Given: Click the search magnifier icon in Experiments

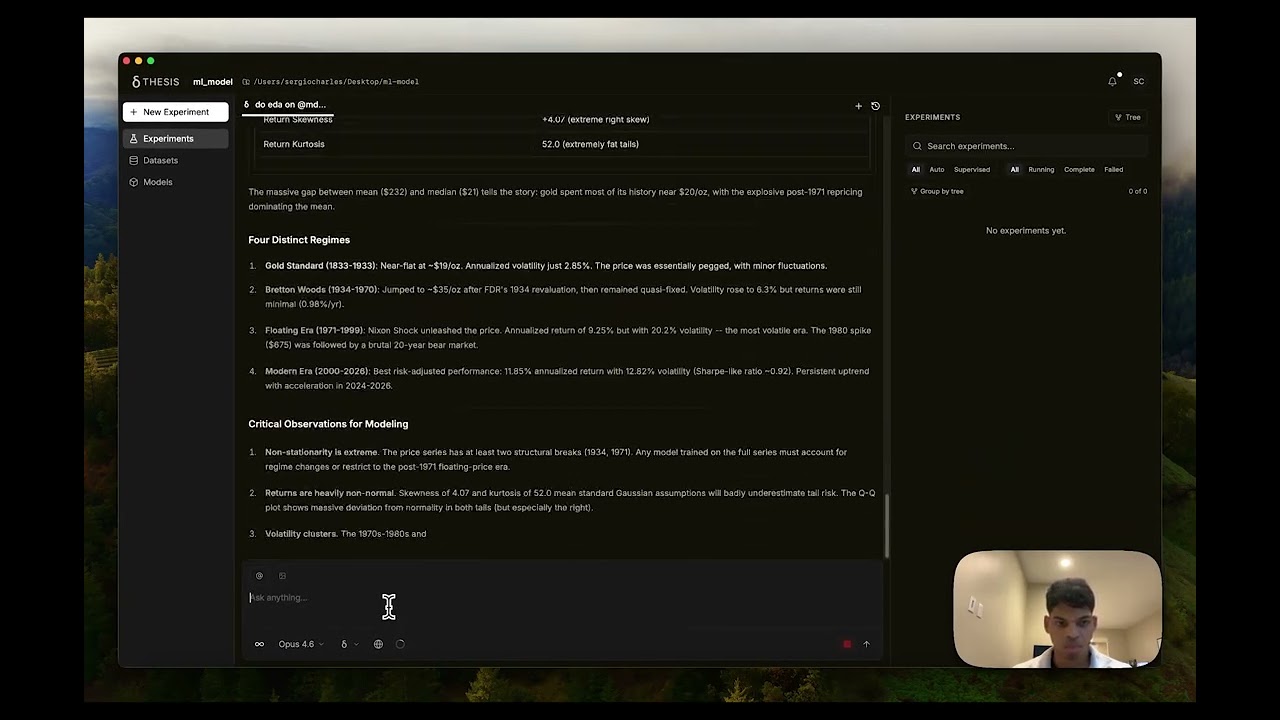Looking at the screenshot, I should pyautogui.click(x=917, y=146).
